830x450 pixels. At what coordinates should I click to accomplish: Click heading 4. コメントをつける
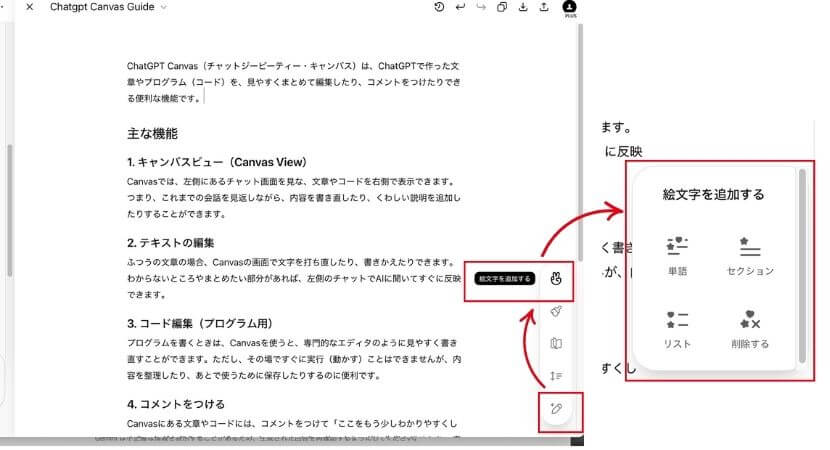(x=176, y=404)
